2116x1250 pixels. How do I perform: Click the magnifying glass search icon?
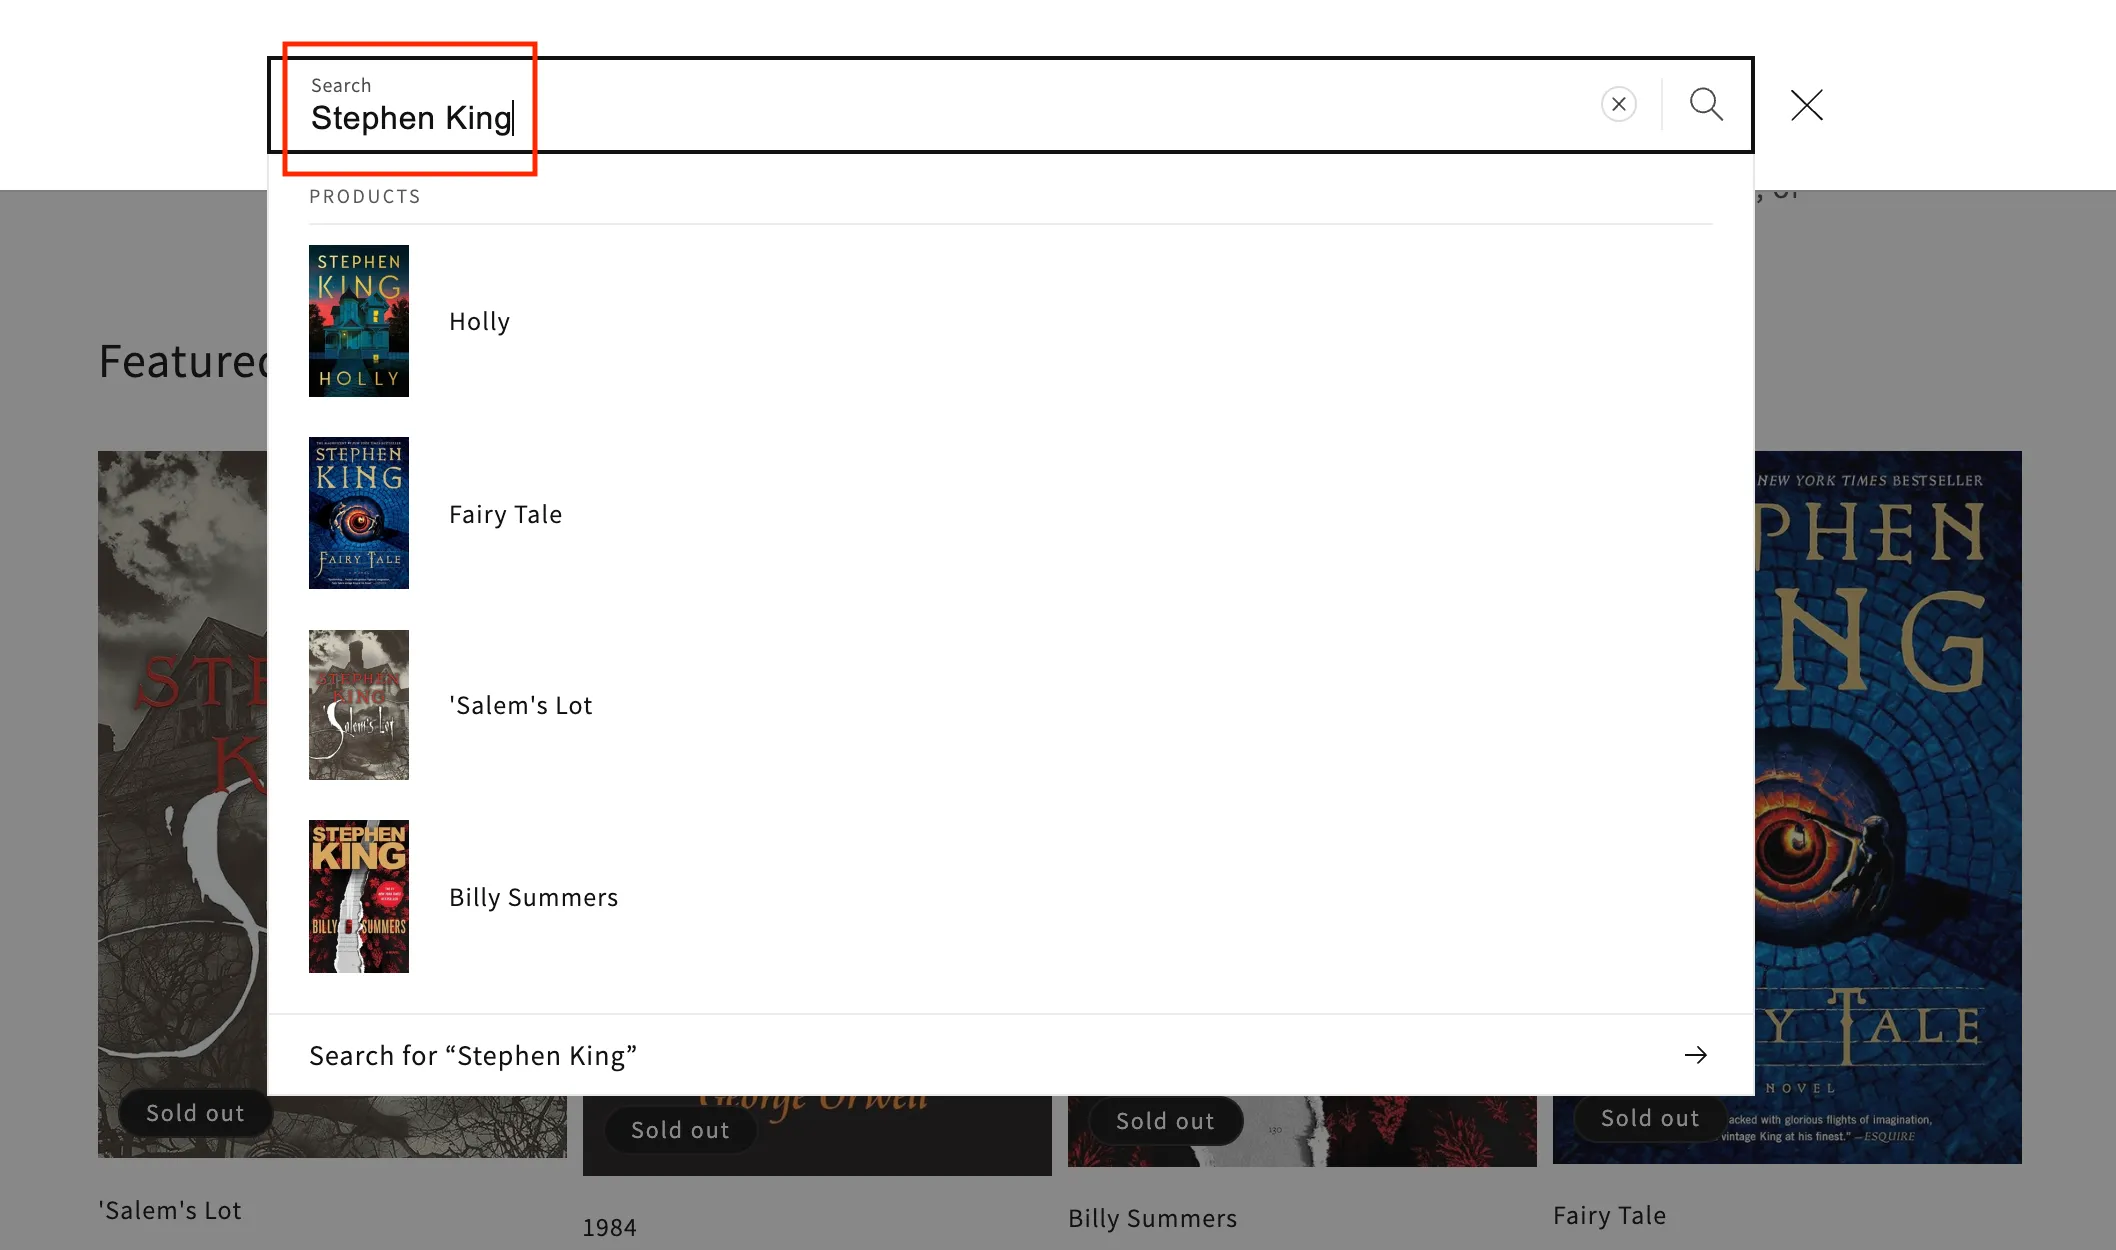1705,104
